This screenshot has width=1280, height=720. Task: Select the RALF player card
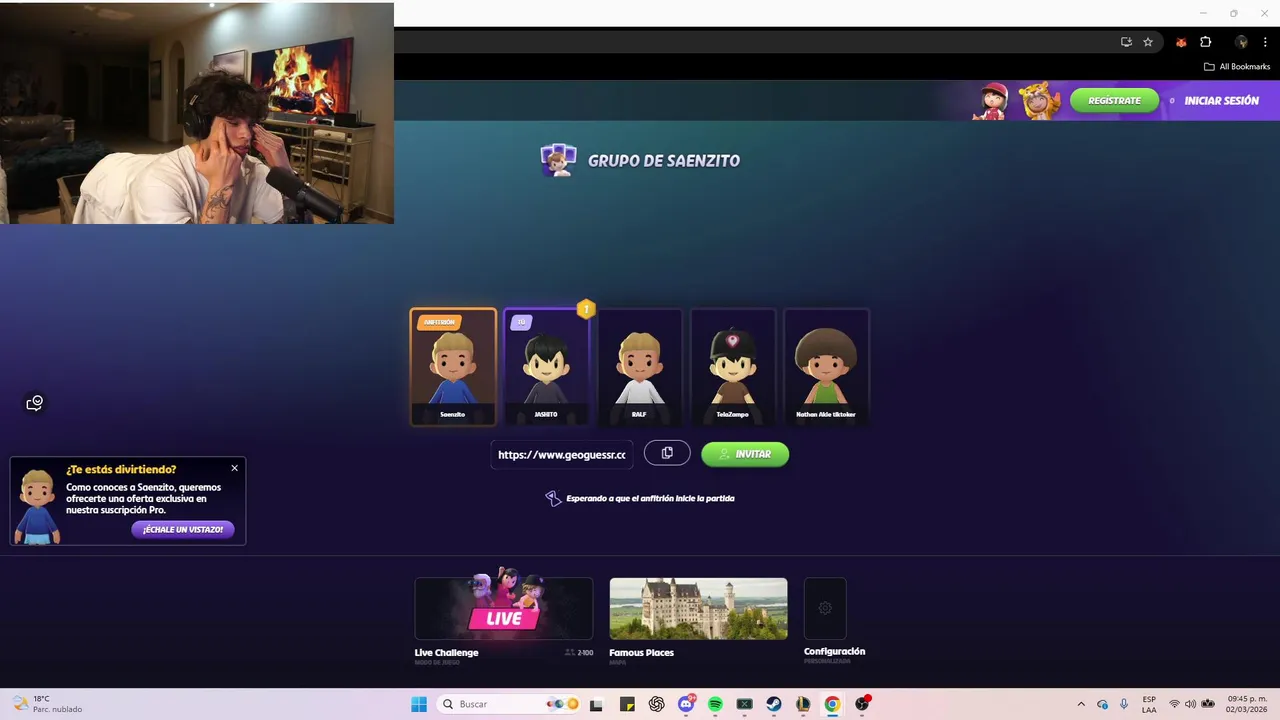640,367
